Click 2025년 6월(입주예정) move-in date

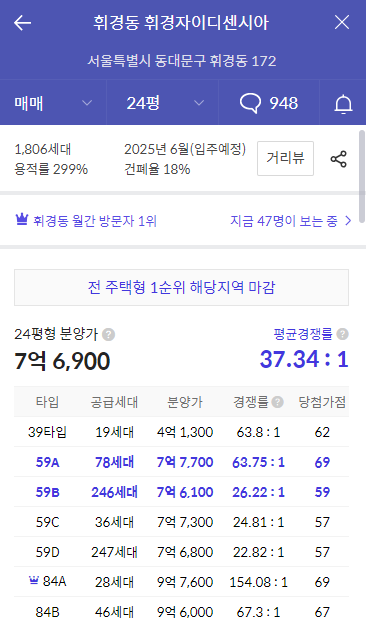(185, 149)
